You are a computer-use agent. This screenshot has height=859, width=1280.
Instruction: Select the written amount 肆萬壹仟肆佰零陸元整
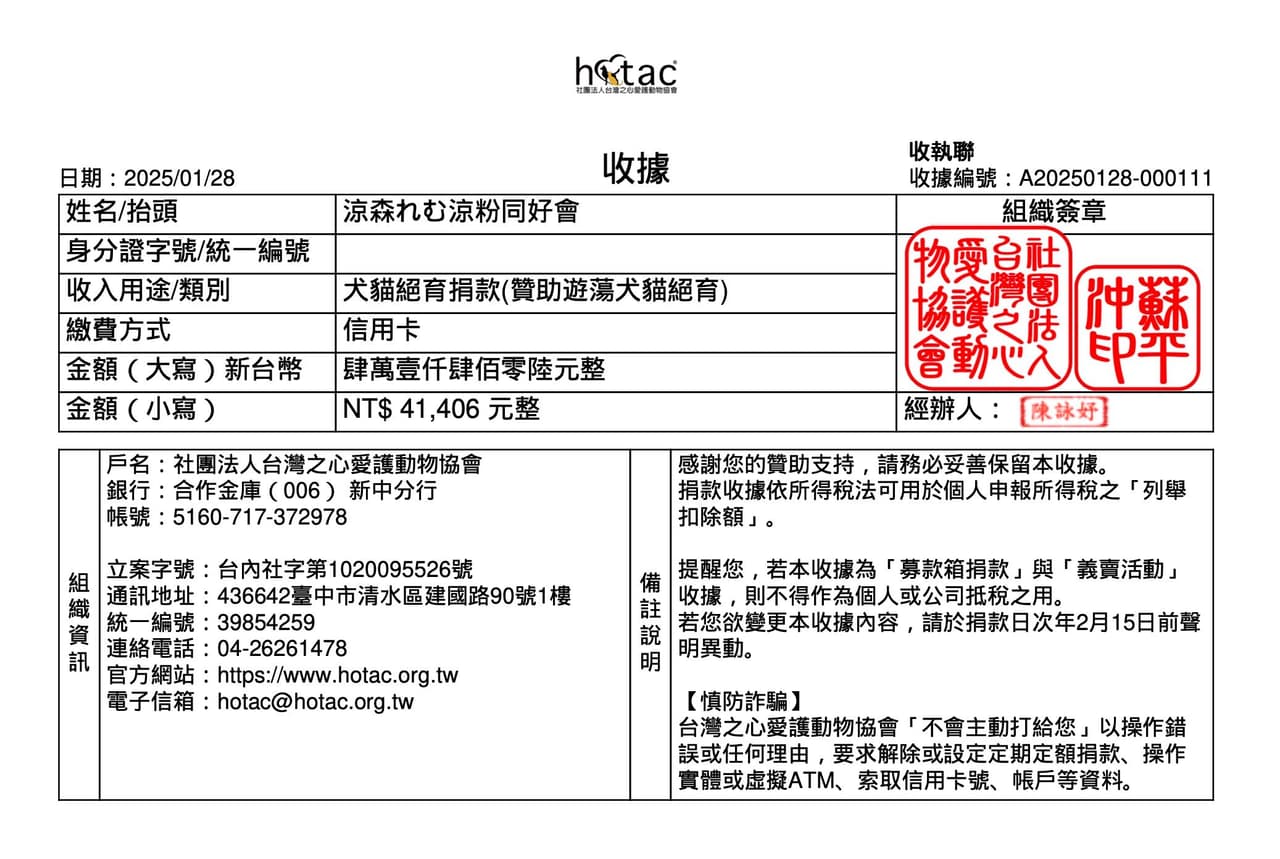click(474, 370)
